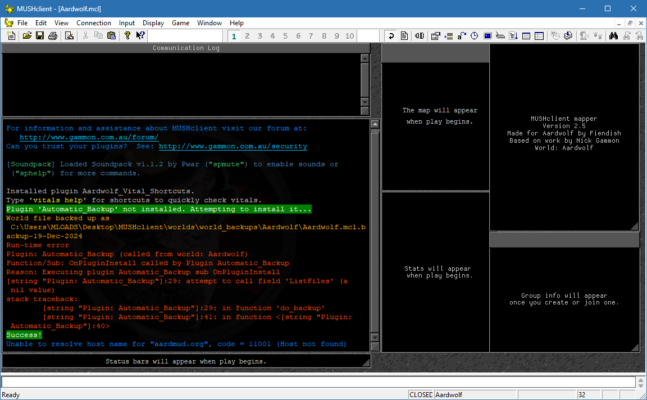Open the Connection menu
Screen dimensions: 647x400
pos(94,22)
